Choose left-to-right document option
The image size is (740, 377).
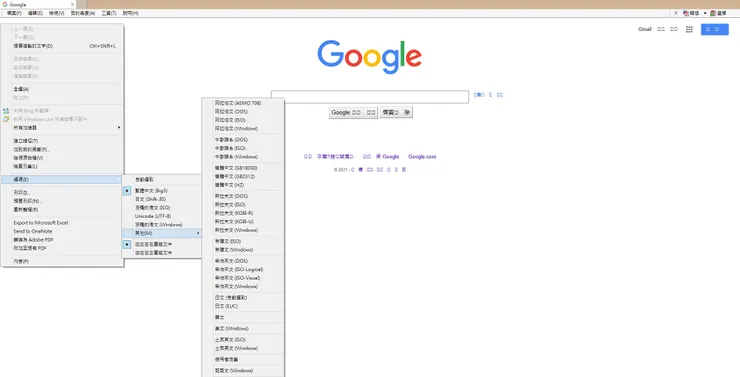click(162, 244)
